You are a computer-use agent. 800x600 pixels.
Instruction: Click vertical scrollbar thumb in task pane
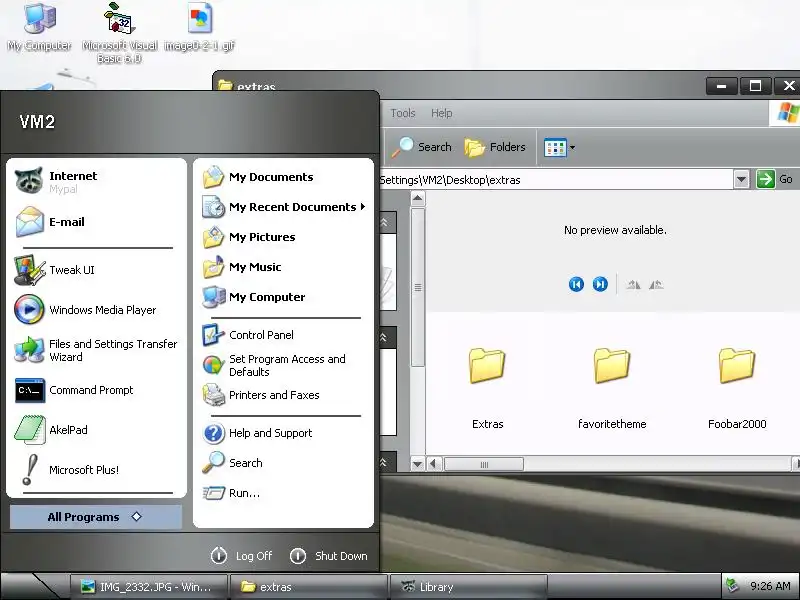point(418,287)
